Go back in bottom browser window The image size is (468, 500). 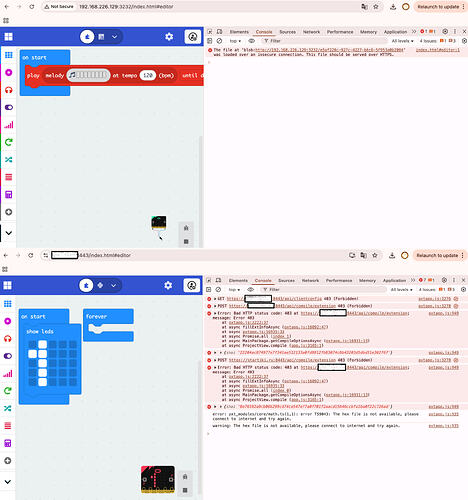point(6,255)
